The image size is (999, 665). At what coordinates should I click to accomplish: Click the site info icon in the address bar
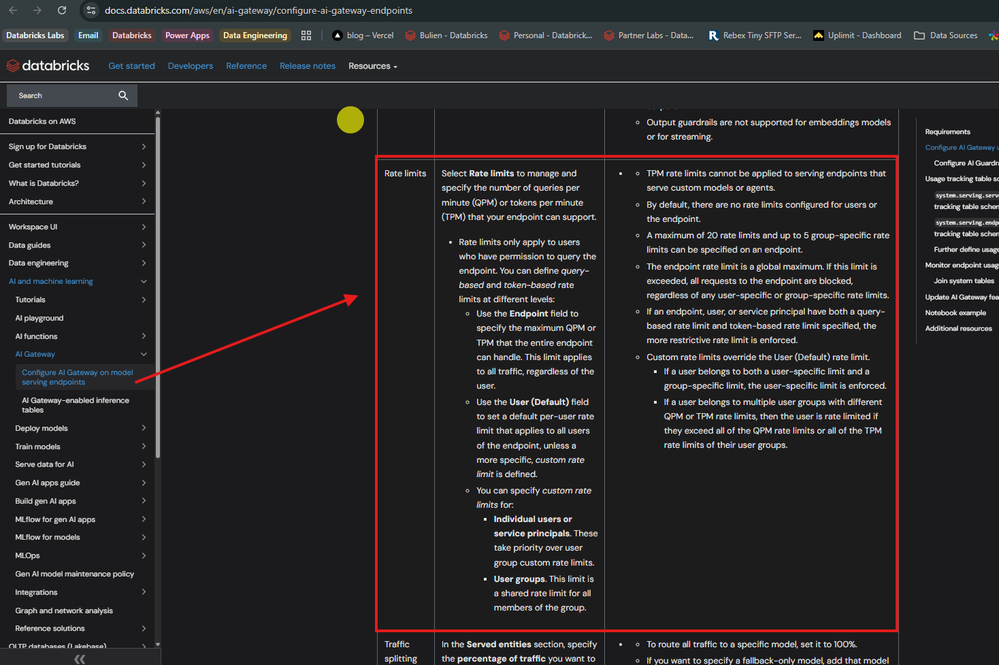[x=92, y=10]
